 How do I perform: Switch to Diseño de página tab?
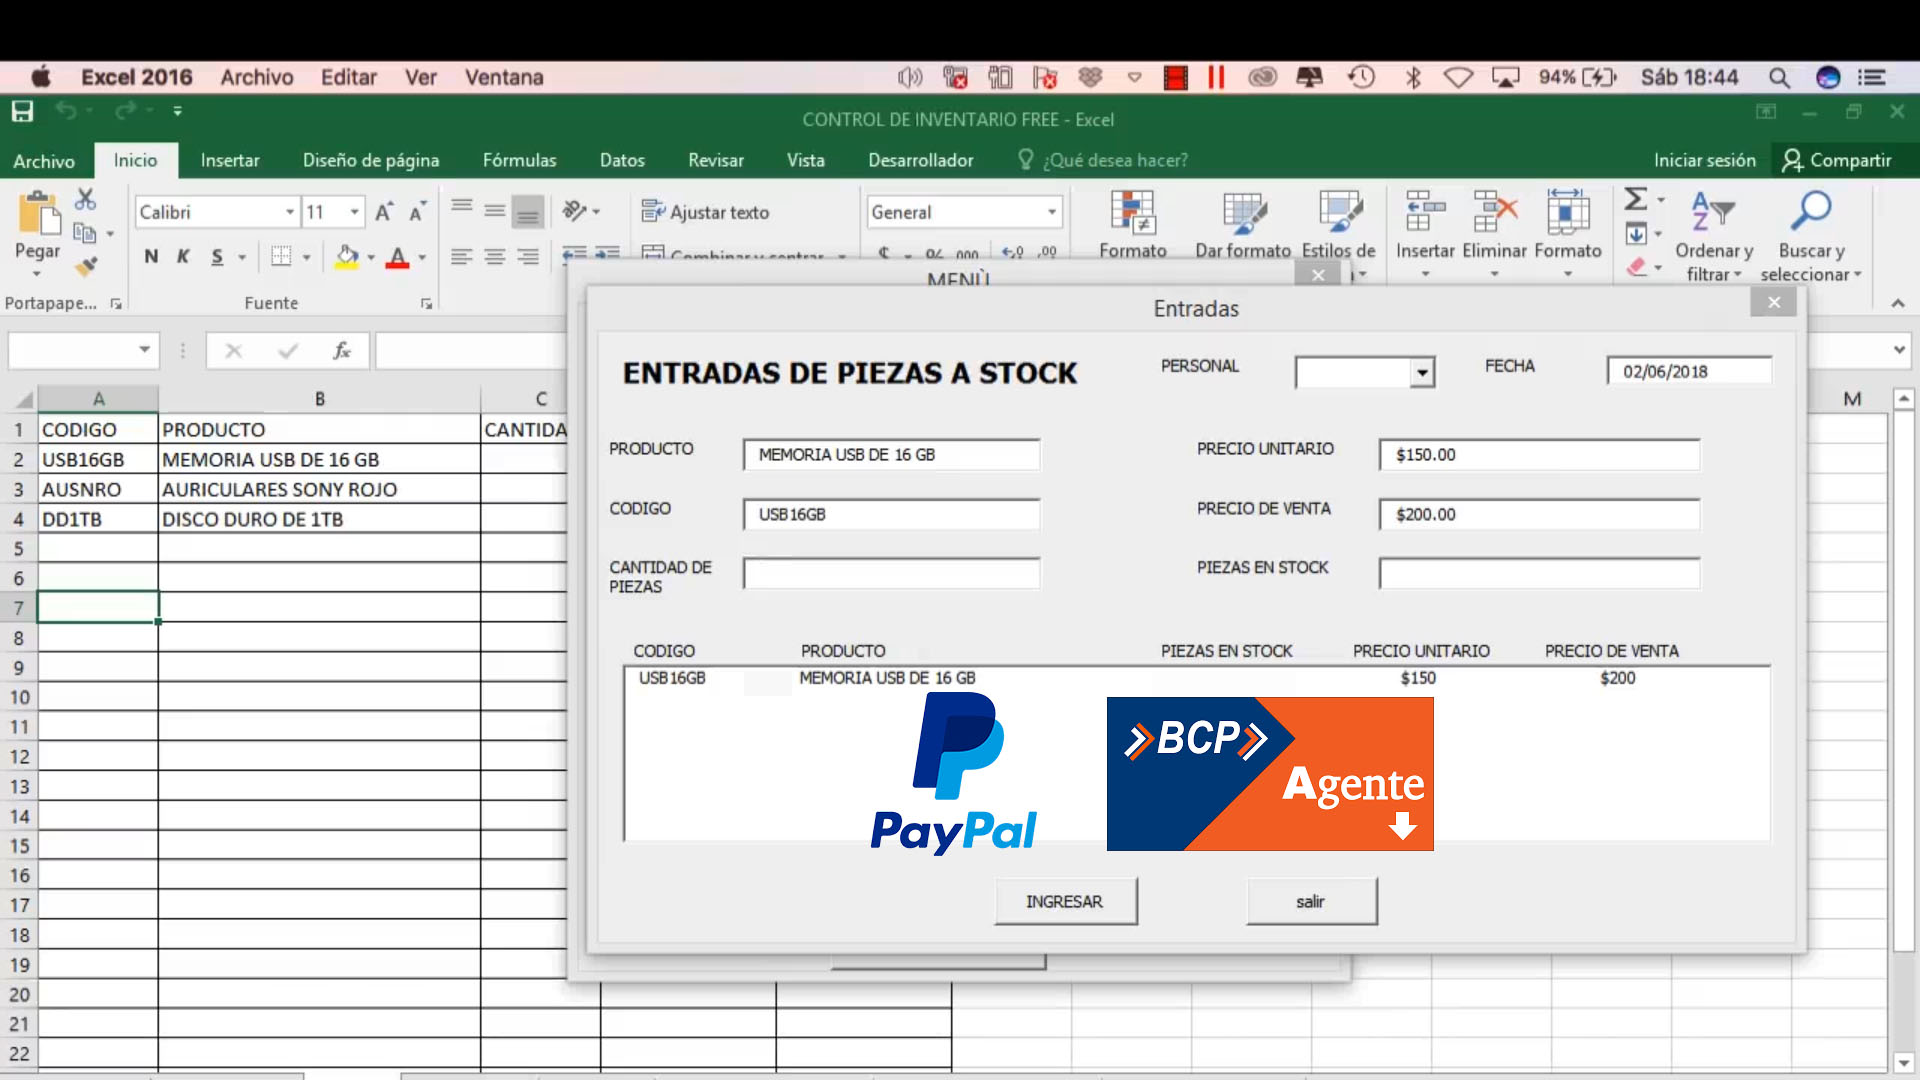pyautogui.click(x=371, y=160)
